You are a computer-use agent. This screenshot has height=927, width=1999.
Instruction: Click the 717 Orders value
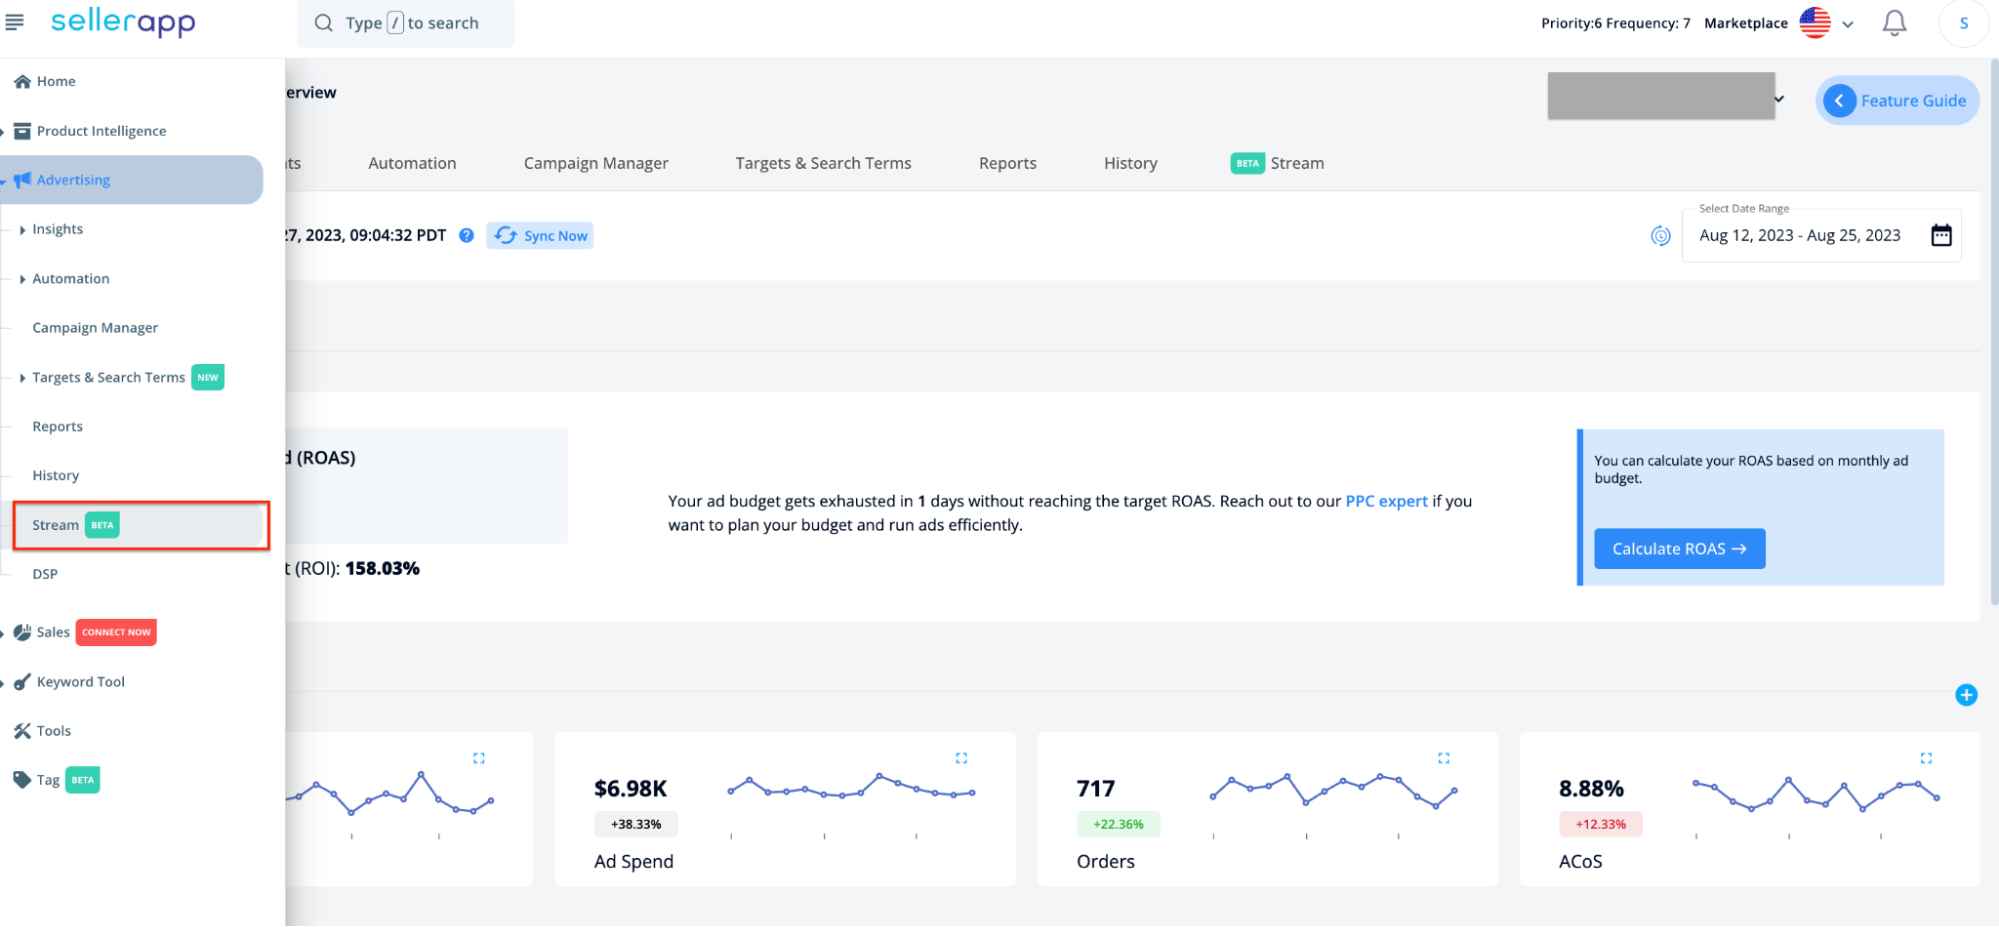coord(1095,788)
